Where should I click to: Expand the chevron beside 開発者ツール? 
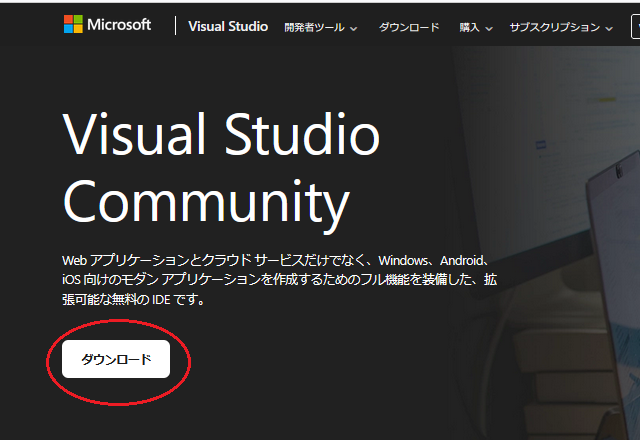click(354, 28)
